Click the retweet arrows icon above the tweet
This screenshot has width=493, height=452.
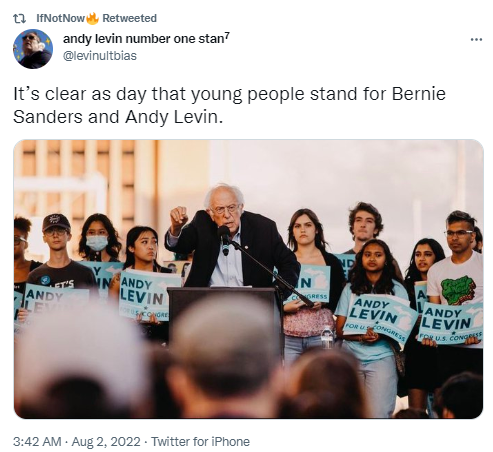coord(20,18)
